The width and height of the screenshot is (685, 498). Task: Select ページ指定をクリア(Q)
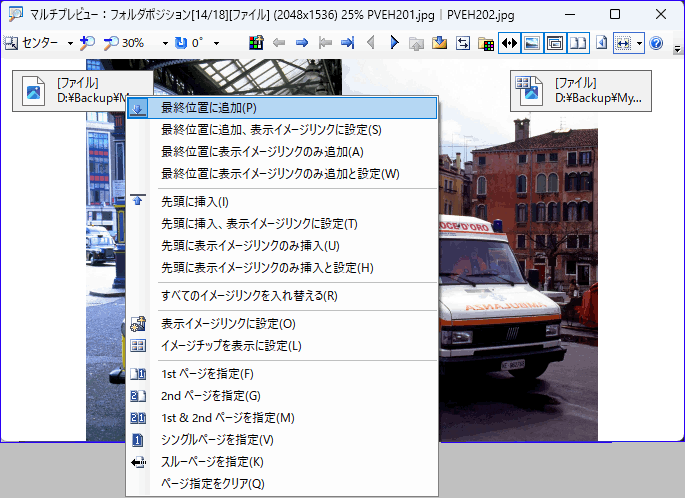point(282,484)
